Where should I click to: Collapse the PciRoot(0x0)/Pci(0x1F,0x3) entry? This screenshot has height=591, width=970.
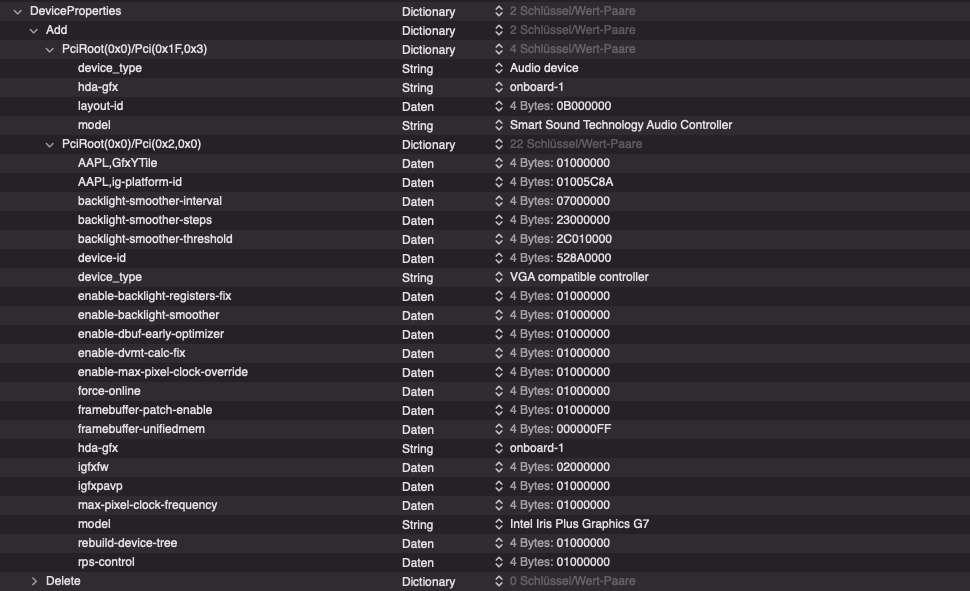(50, 49)
